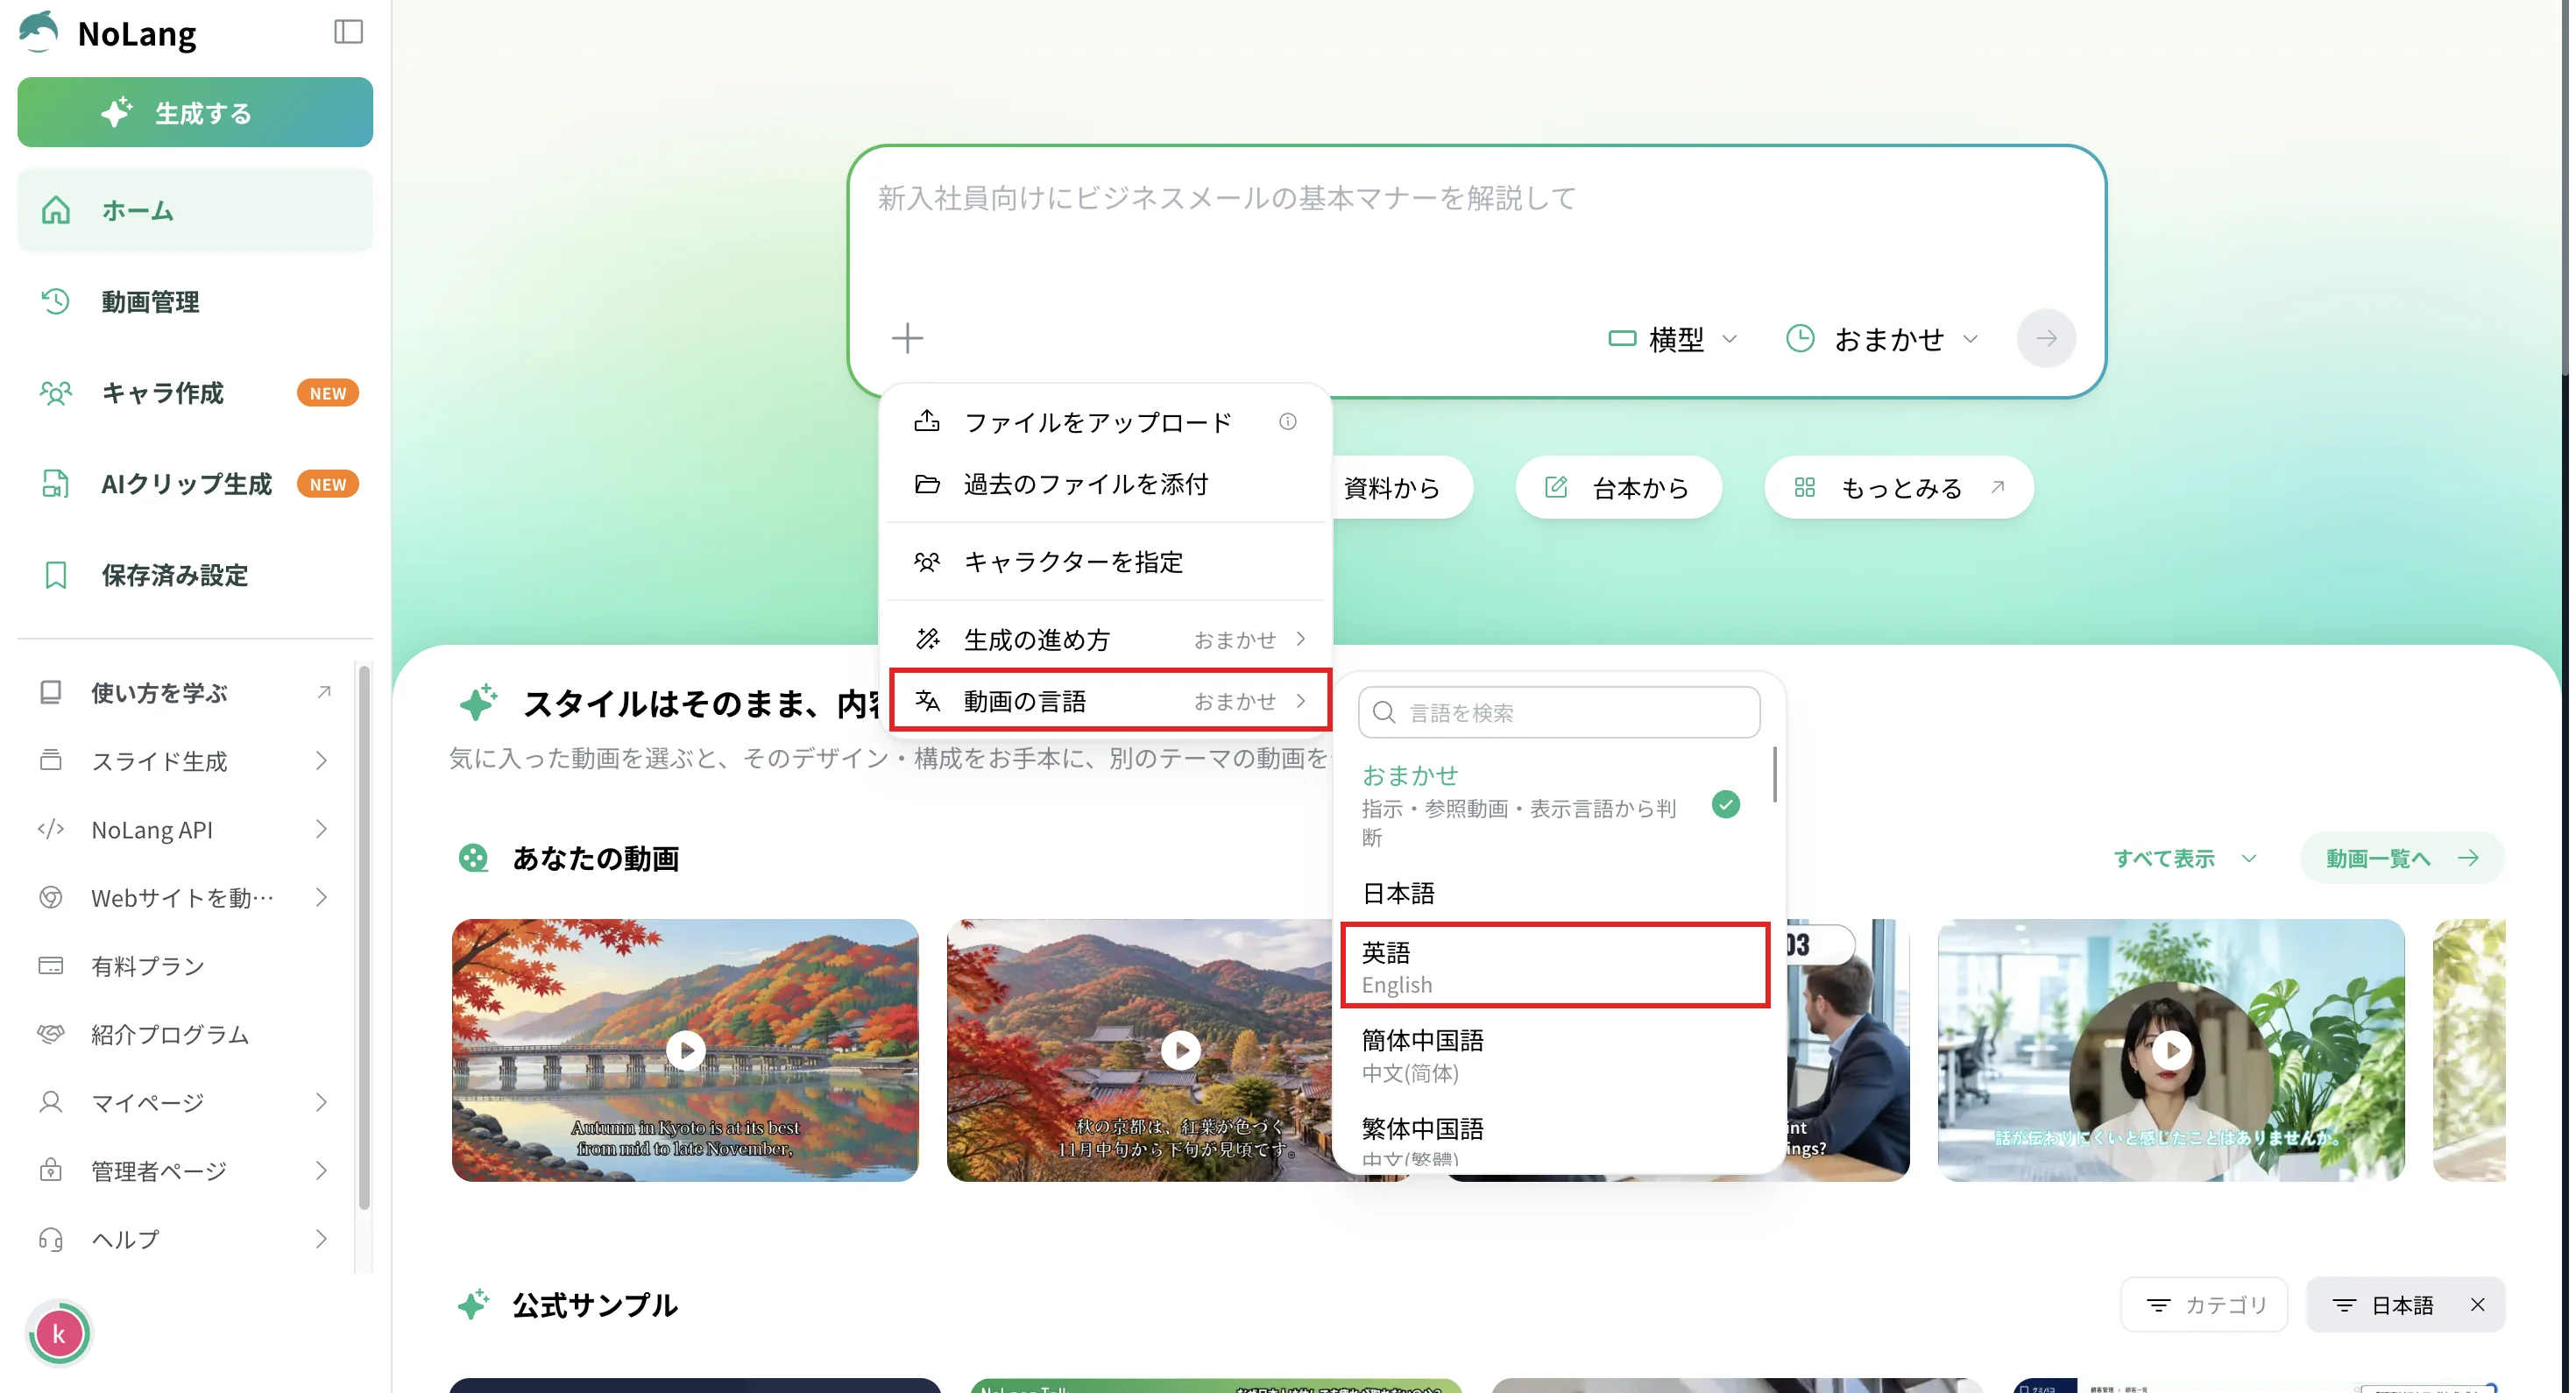Click the language list scrollbar
Image resolution: width=2576 pixels, height=1393 pixels.
[x=1777, y=775]
